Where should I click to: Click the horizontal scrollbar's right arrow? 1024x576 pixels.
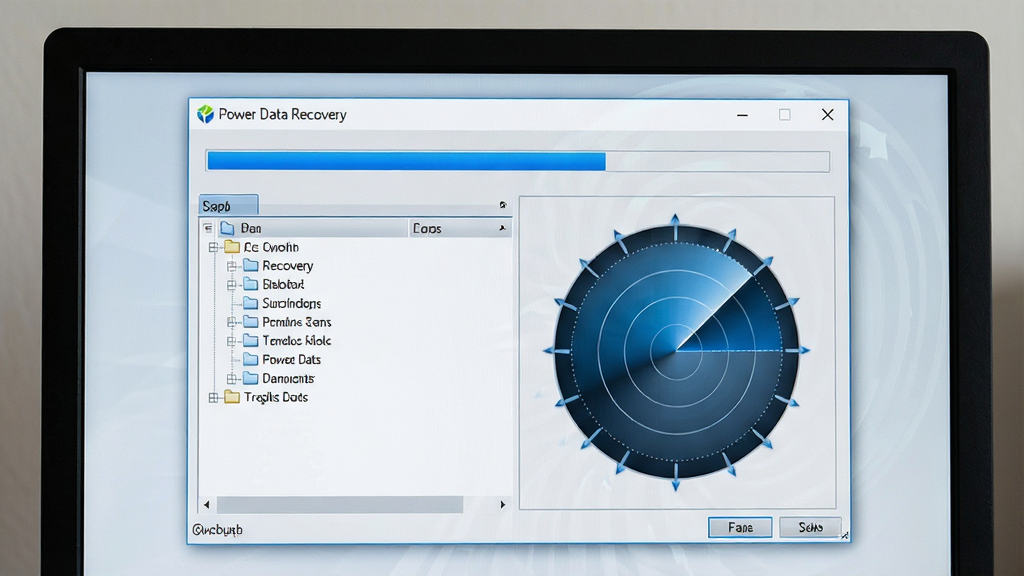pyautogui.click(x=502, y=504)
